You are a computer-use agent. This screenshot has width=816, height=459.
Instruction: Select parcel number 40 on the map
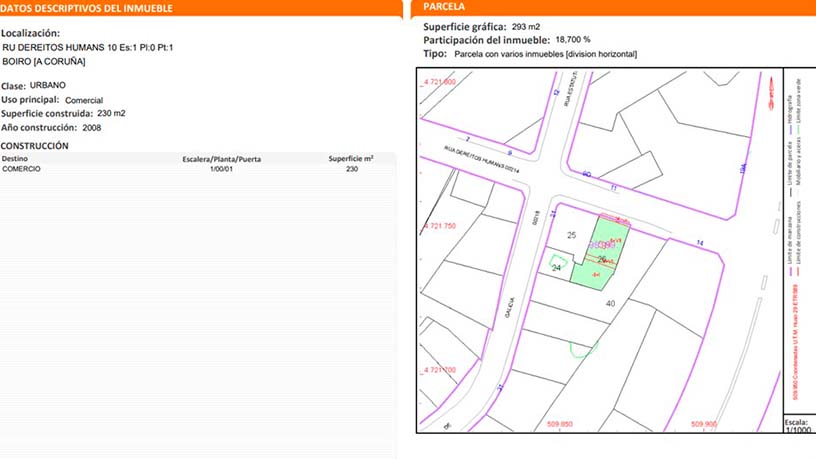(610, 302)
